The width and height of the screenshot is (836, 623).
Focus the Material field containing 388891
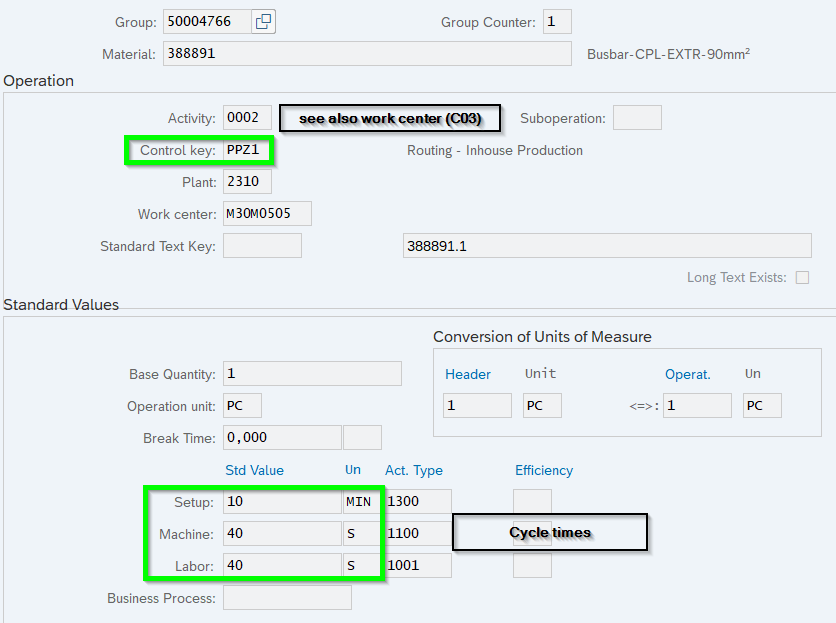[x=366, y=54]
